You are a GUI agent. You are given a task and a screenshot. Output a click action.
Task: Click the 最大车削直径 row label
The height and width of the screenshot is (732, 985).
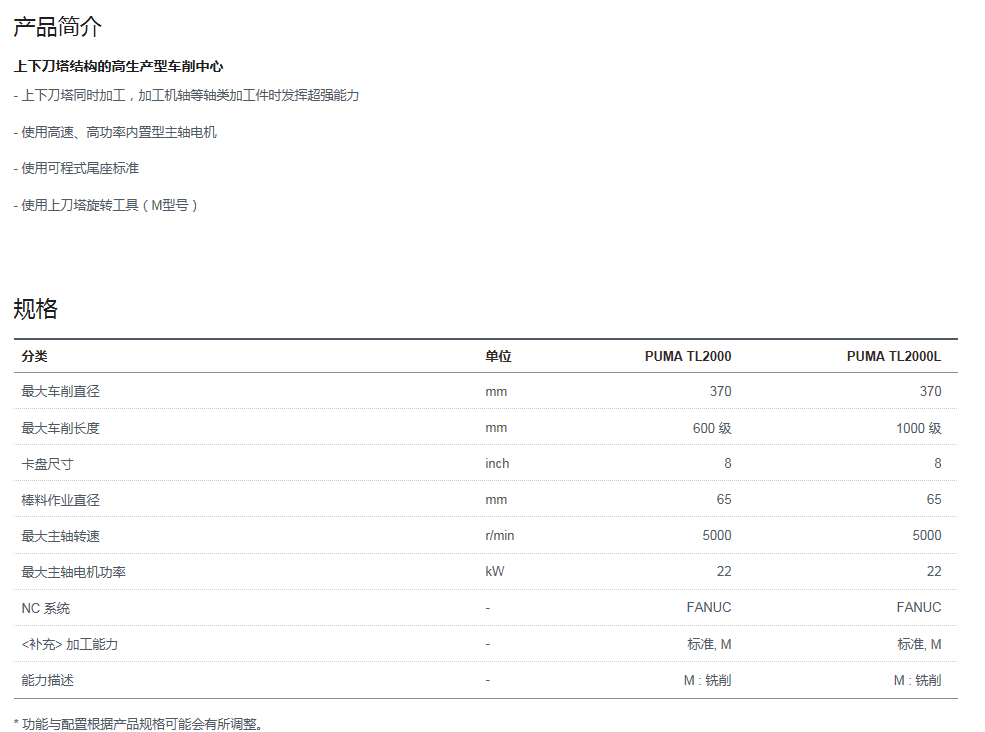(60, 391)
